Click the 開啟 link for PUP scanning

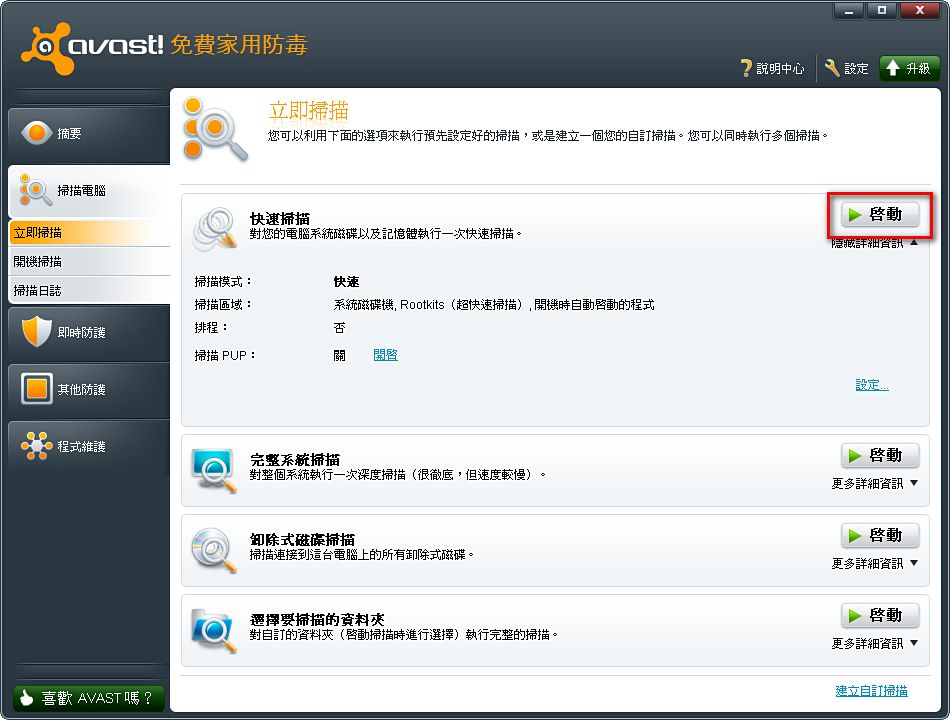point(385,355)
